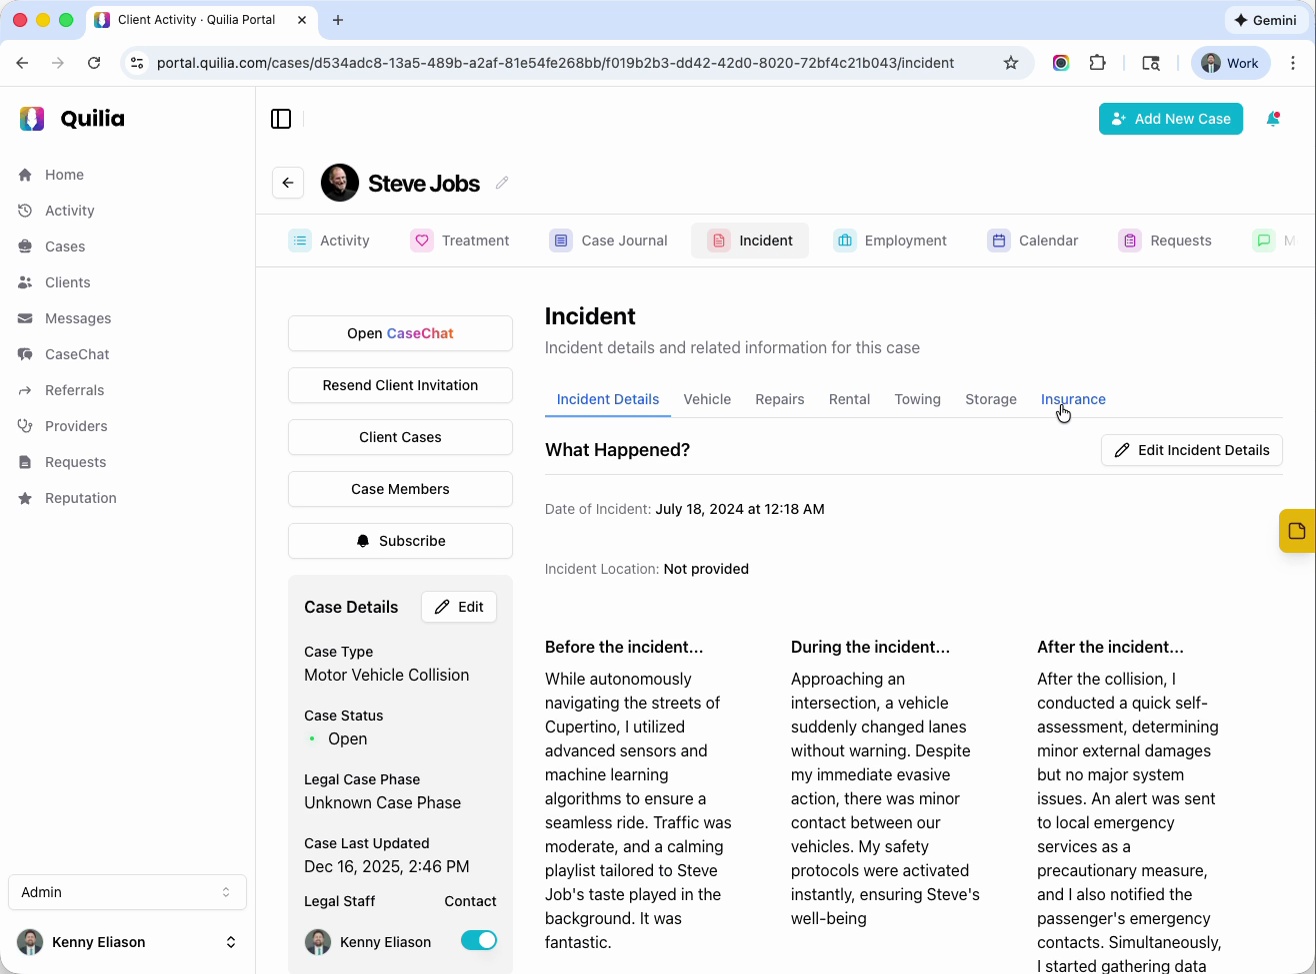
Task: Switch to the Insurance tab
Action: tap(1073, 399)
